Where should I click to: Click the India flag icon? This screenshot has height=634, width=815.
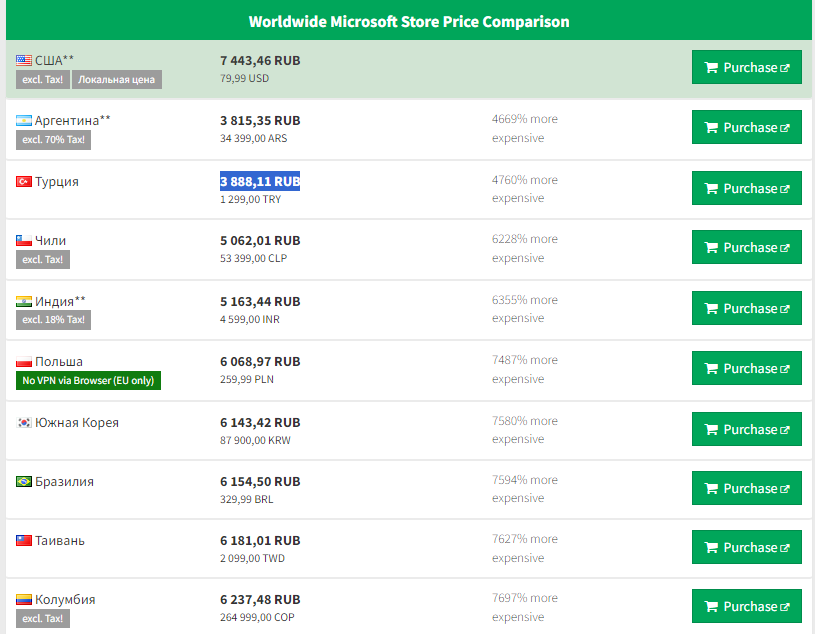pos(23,301)
